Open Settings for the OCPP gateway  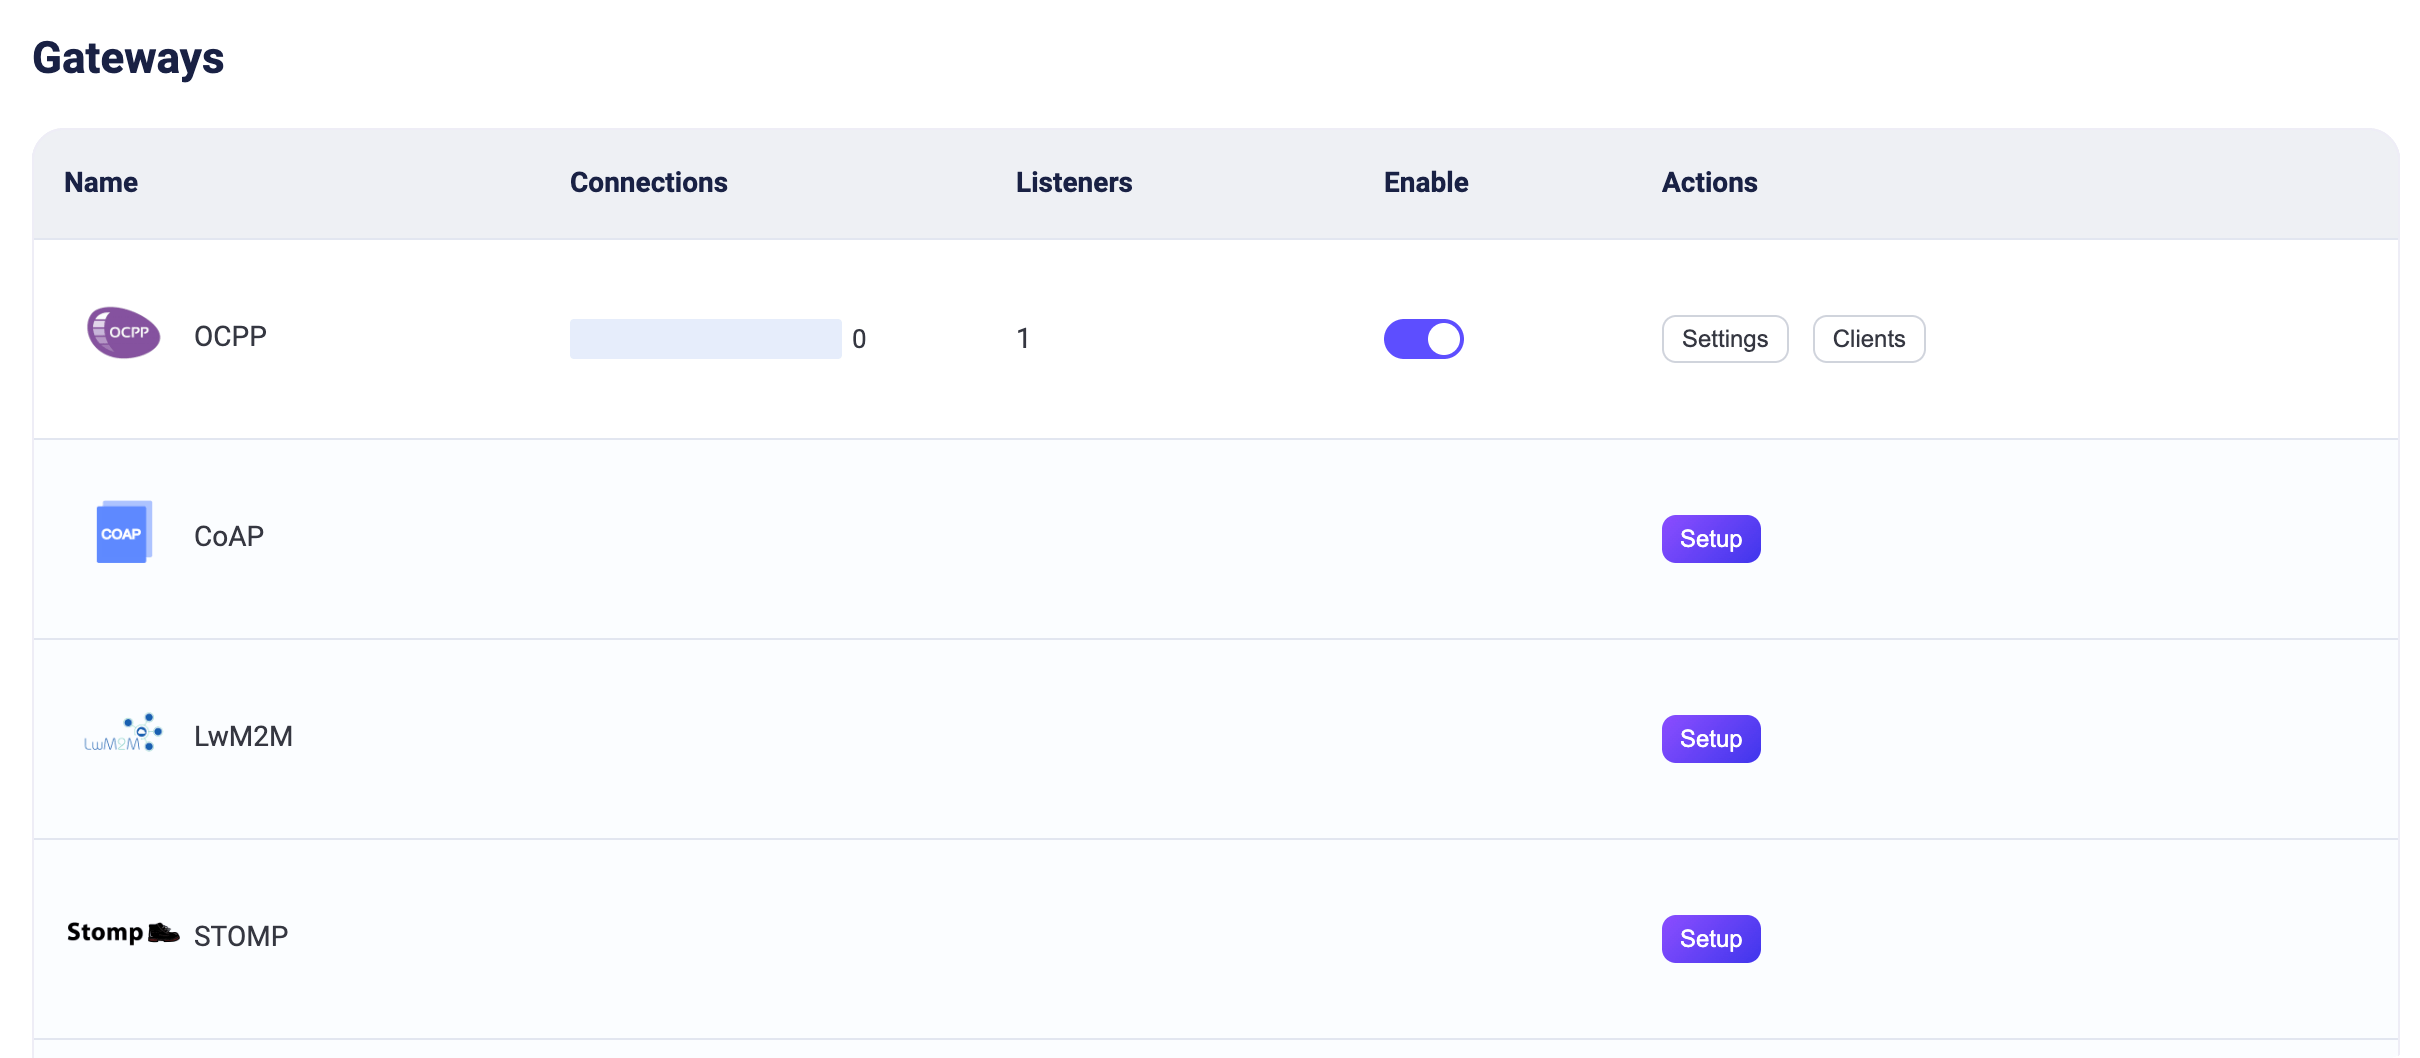1724,339
